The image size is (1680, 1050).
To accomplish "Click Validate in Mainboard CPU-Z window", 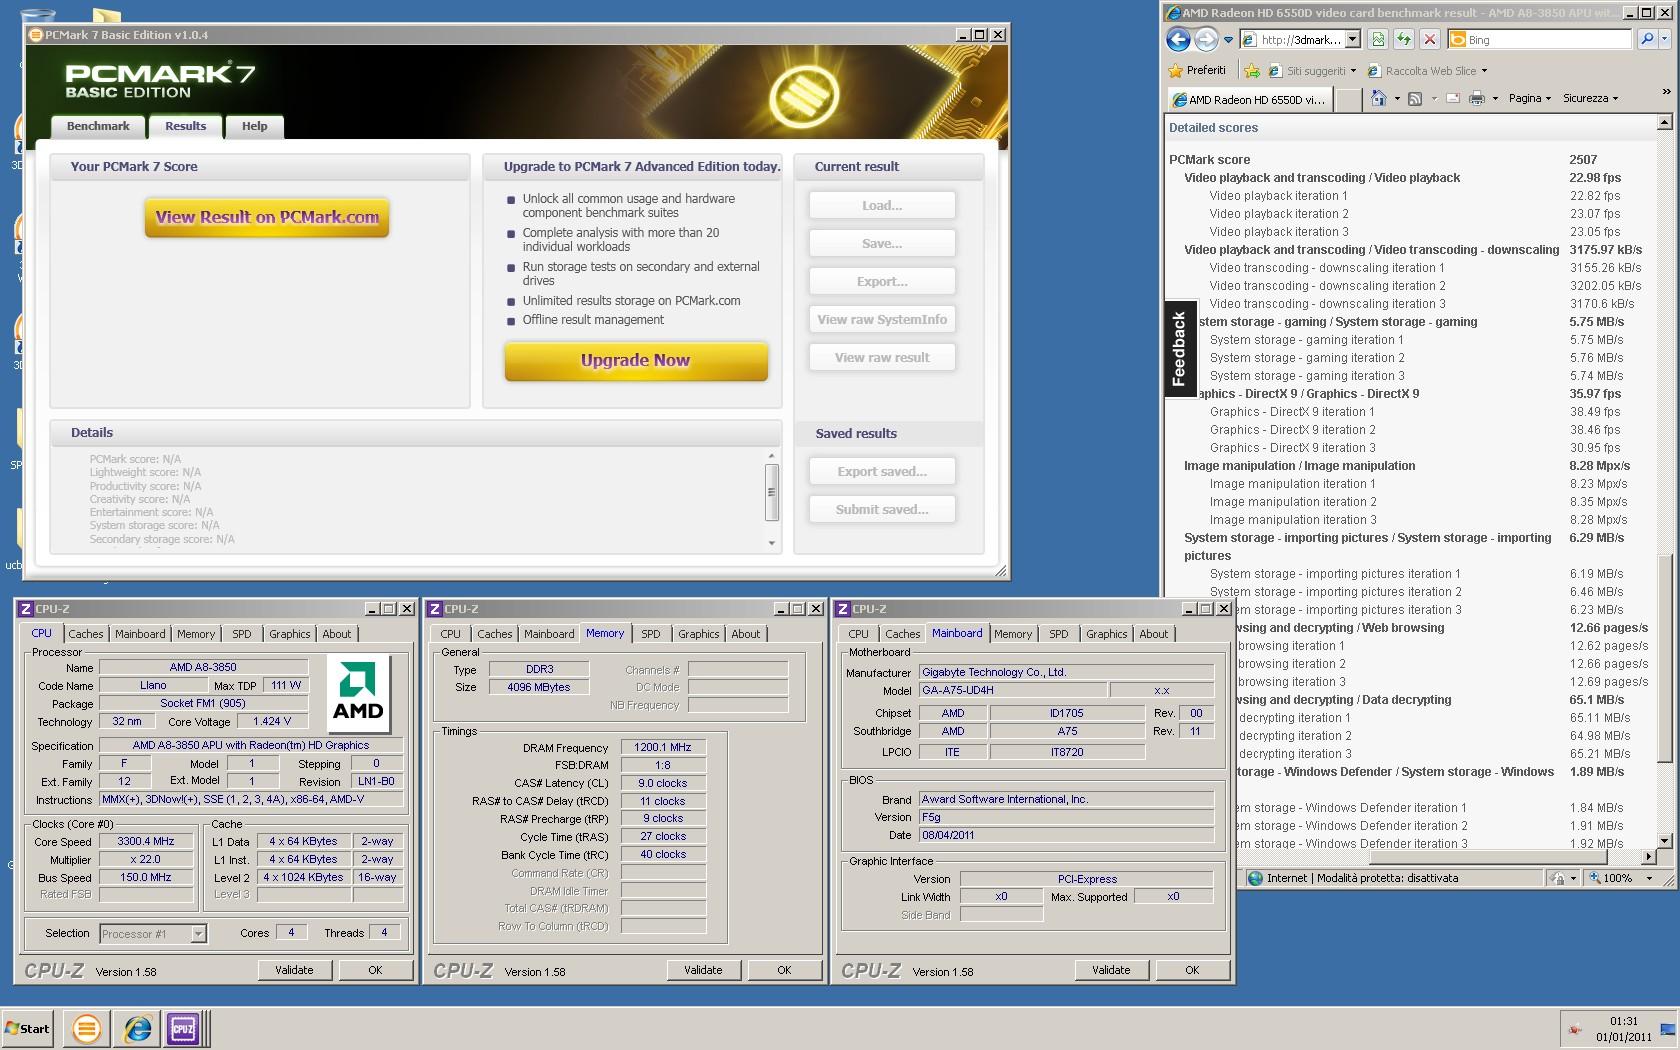I will [1111, 970].
